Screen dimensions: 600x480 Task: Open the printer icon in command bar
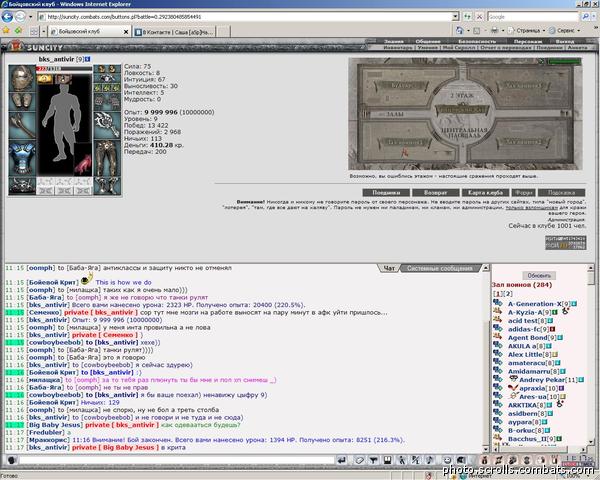(x=494, y=31)
